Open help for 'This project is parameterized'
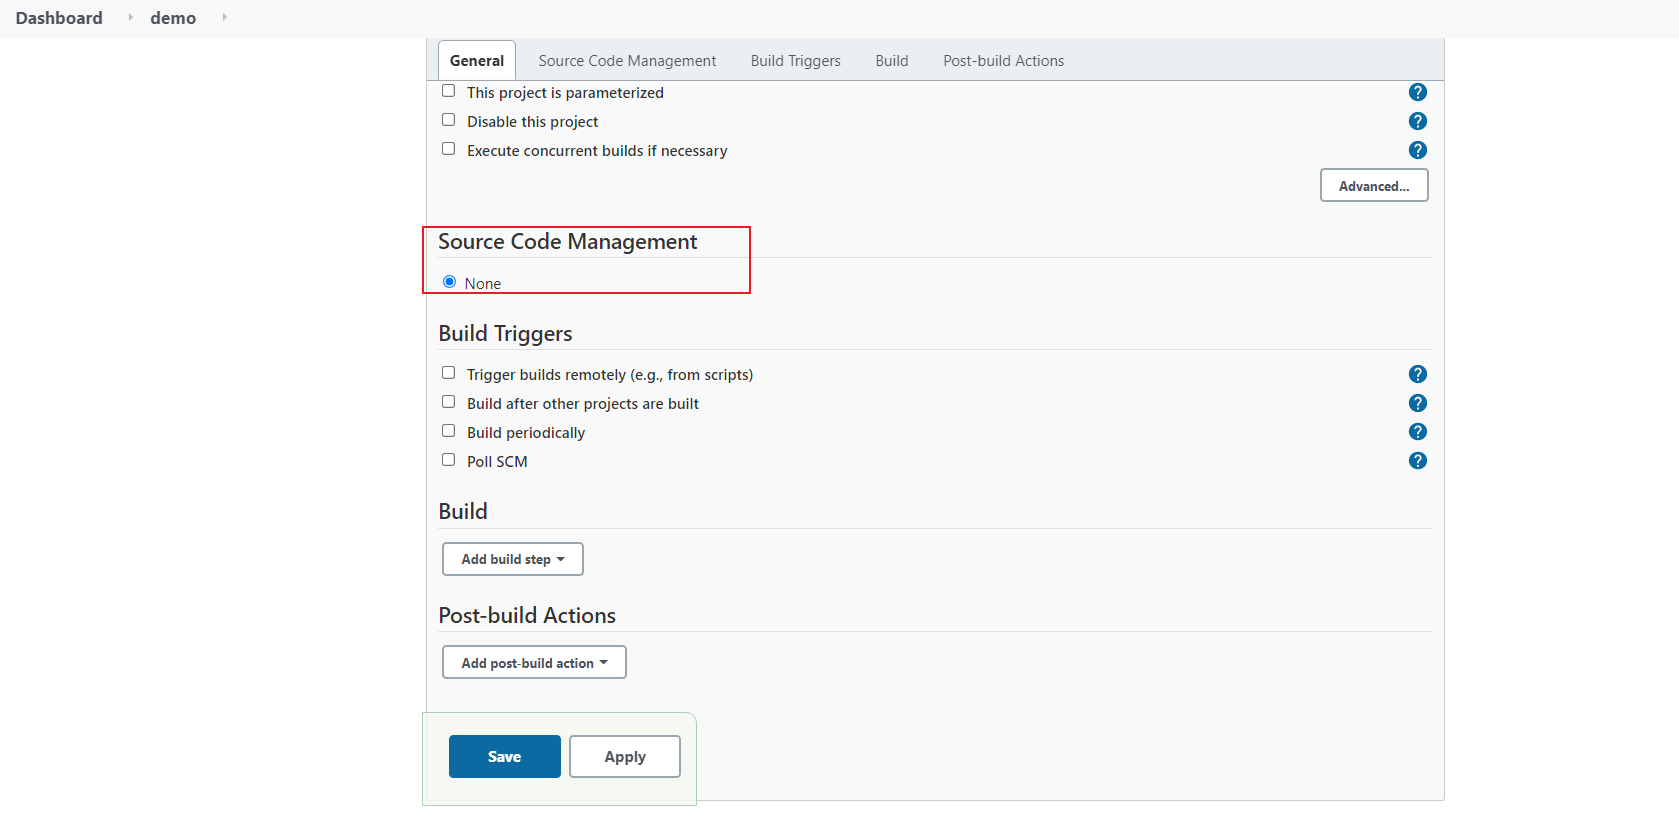Image resolution: width=1679 pixels, height=815 pixels. [1417, 92]
